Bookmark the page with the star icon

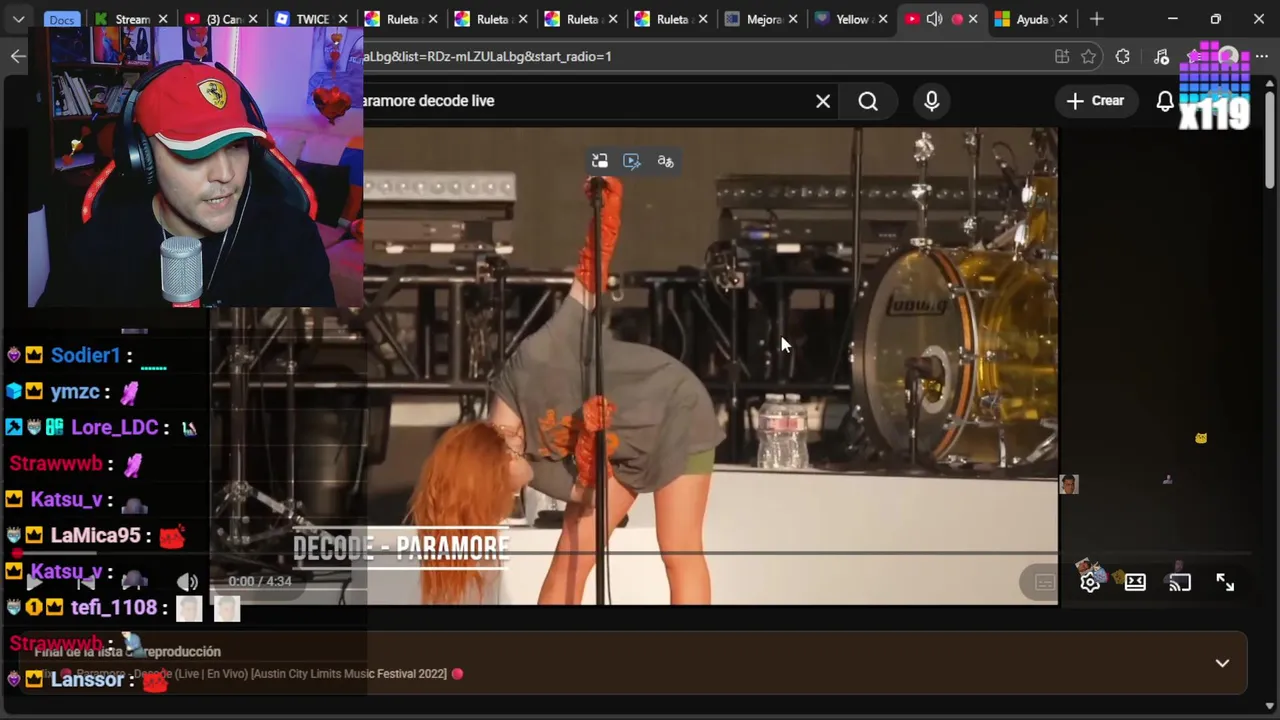1089,56
